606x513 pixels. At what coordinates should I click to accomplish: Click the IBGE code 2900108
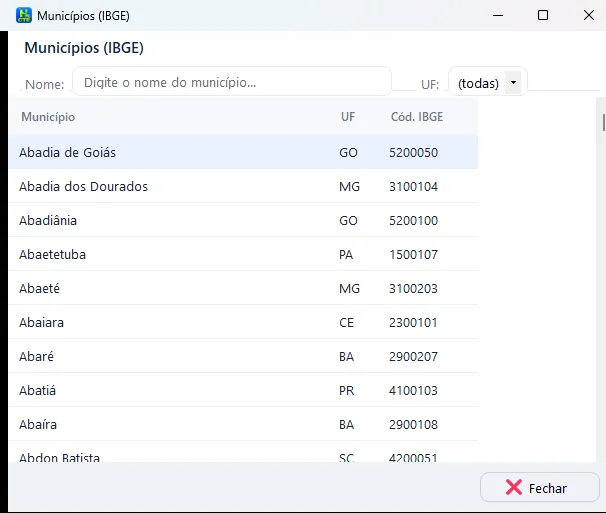pos(413,424)
